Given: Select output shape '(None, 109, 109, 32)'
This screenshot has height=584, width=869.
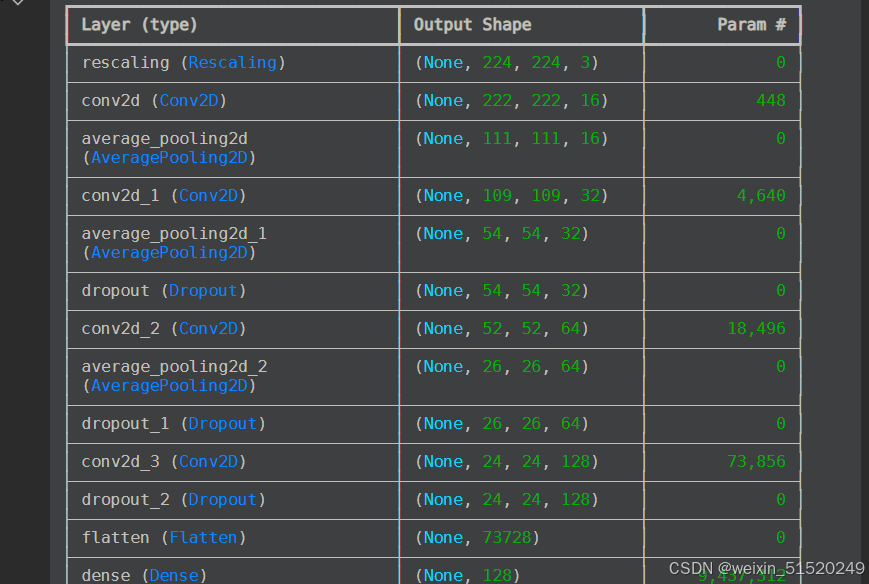Looking at the screenshot, I should click(512, 196).
